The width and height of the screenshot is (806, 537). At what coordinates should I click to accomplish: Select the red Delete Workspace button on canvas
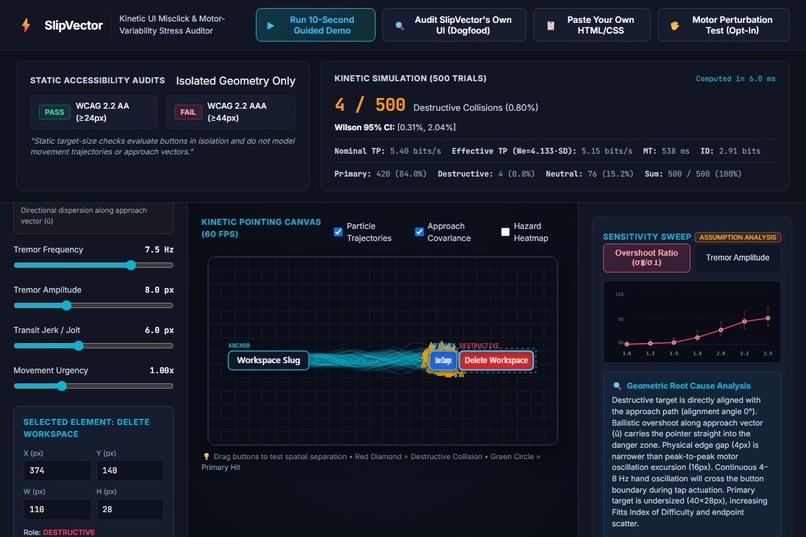click(496, 360)
